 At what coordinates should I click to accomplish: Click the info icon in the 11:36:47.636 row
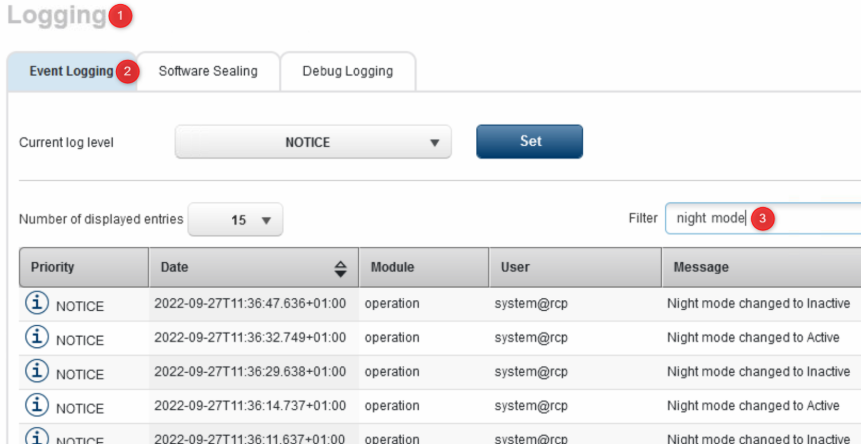point(37,303)
